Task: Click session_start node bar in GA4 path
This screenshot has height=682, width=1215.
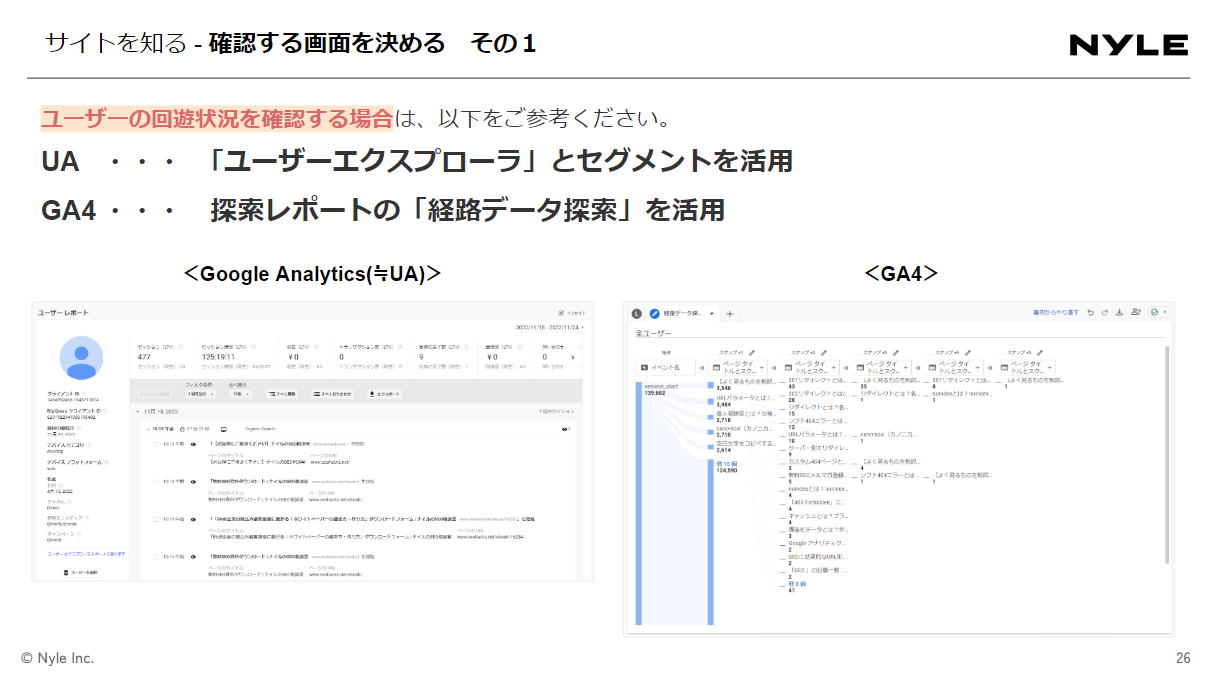Action: click(639, 505)
